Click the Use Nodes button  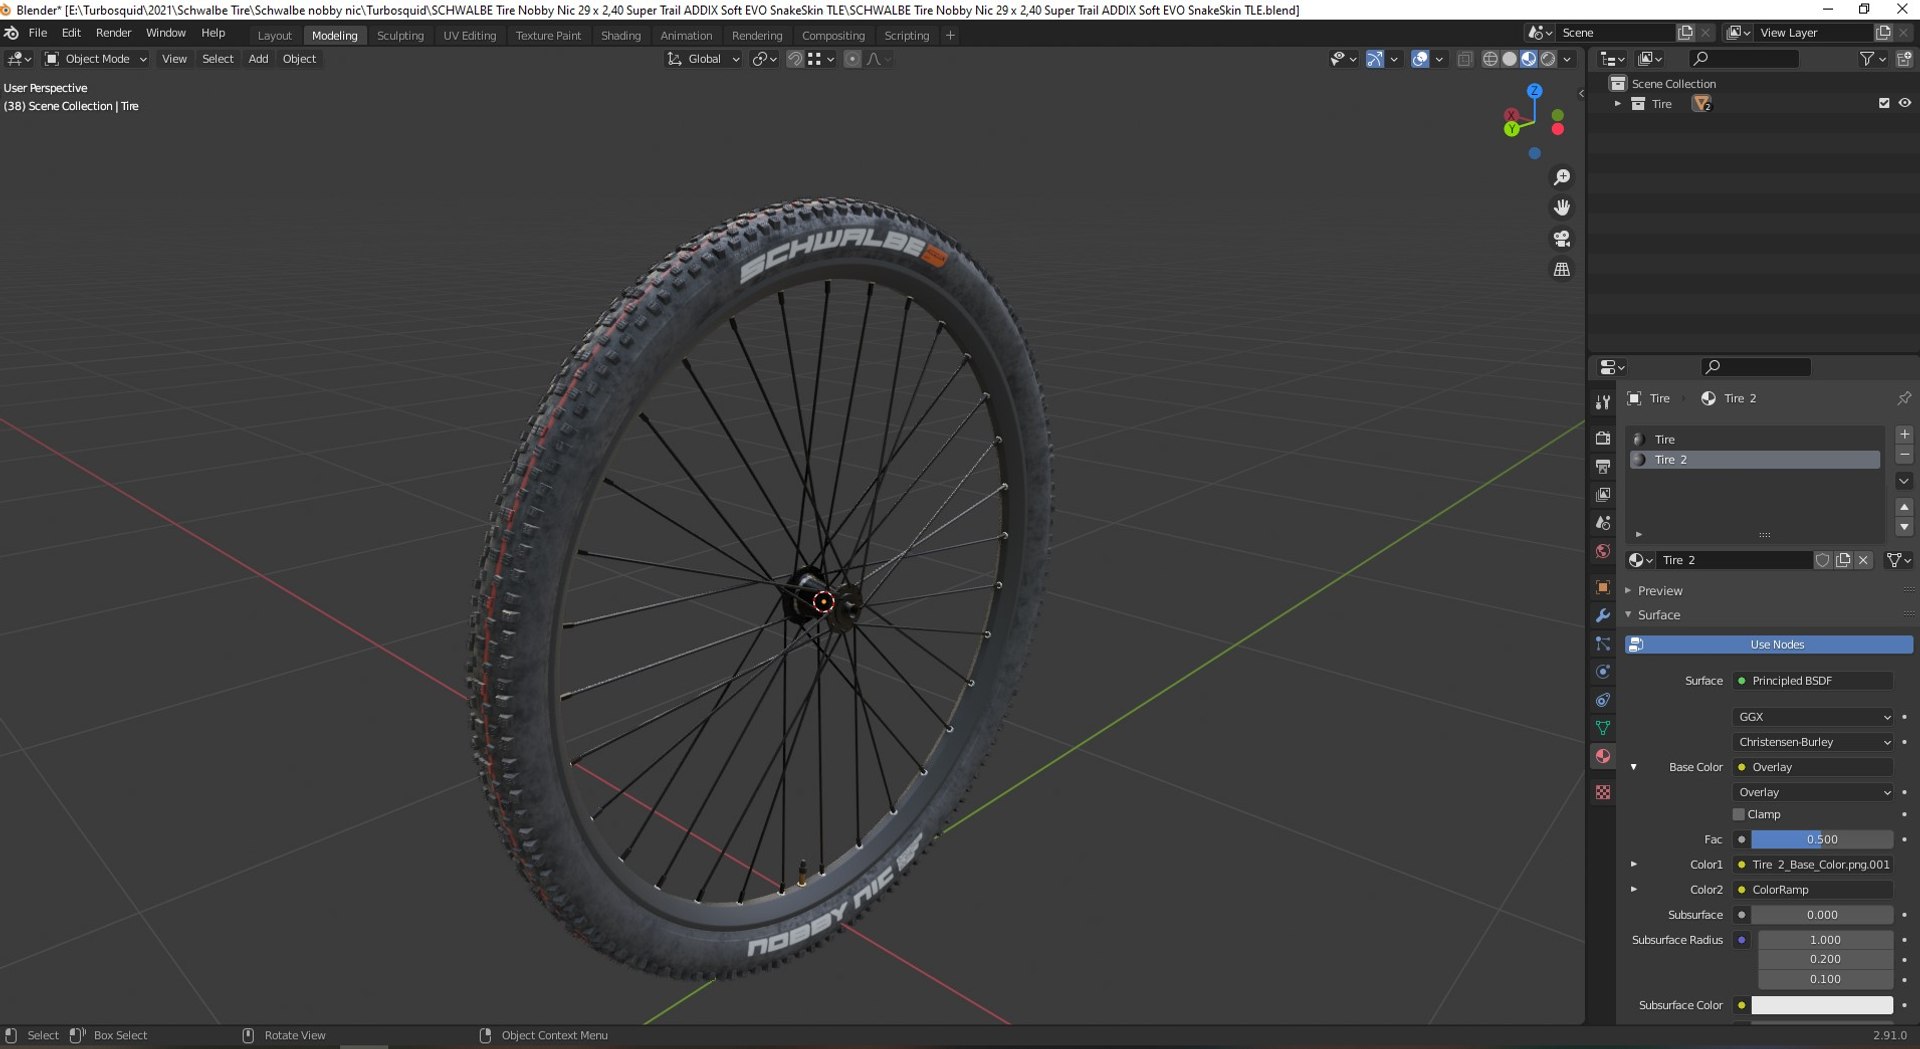(x=1768, y=645)
